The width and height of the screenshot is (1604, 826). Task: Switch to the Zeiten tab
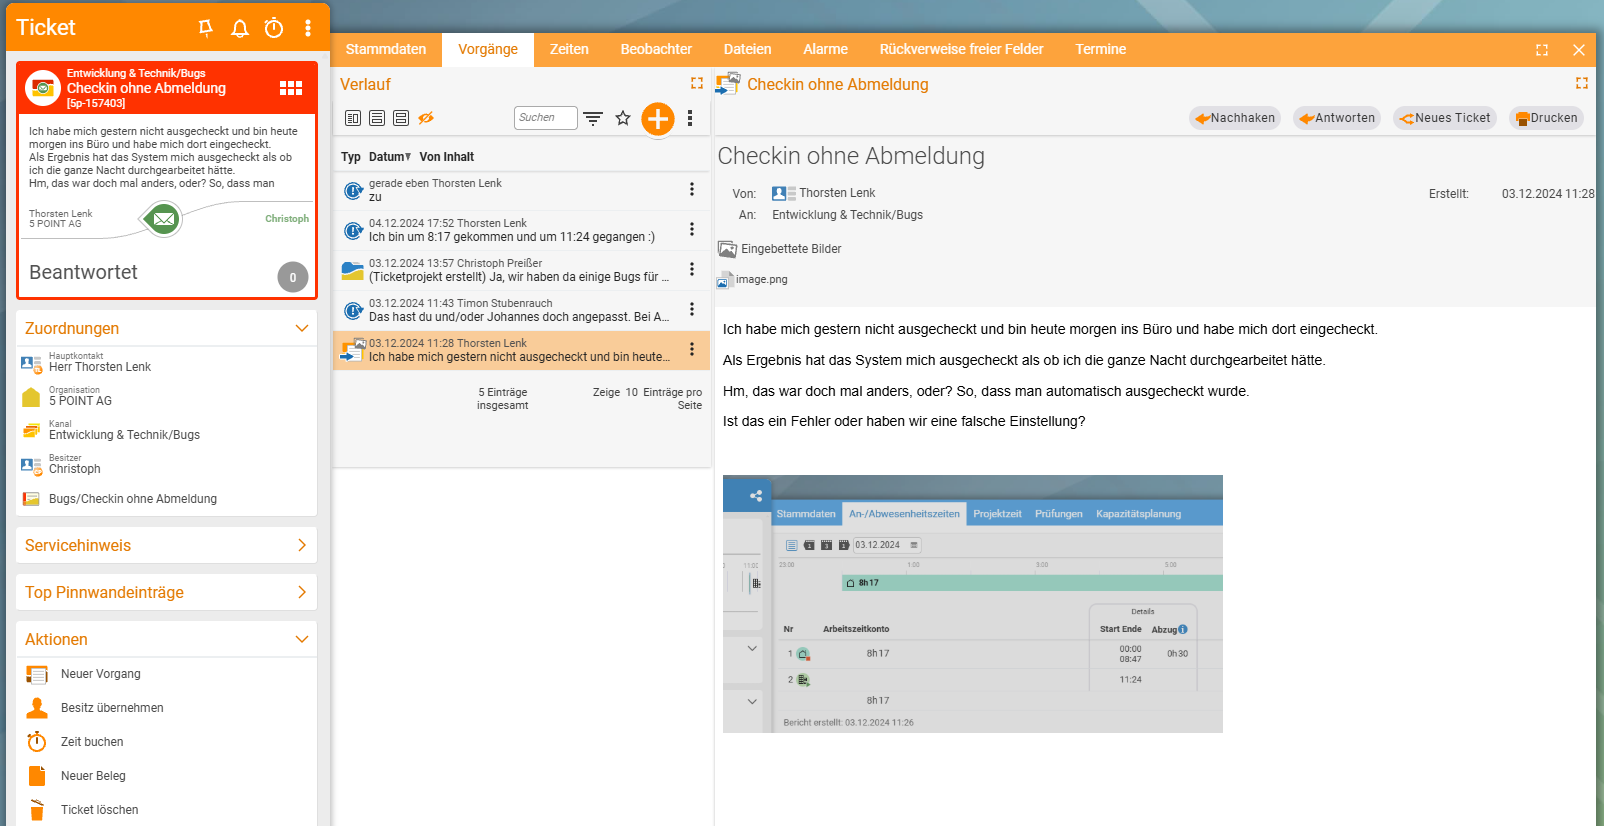tap(569, 49)
